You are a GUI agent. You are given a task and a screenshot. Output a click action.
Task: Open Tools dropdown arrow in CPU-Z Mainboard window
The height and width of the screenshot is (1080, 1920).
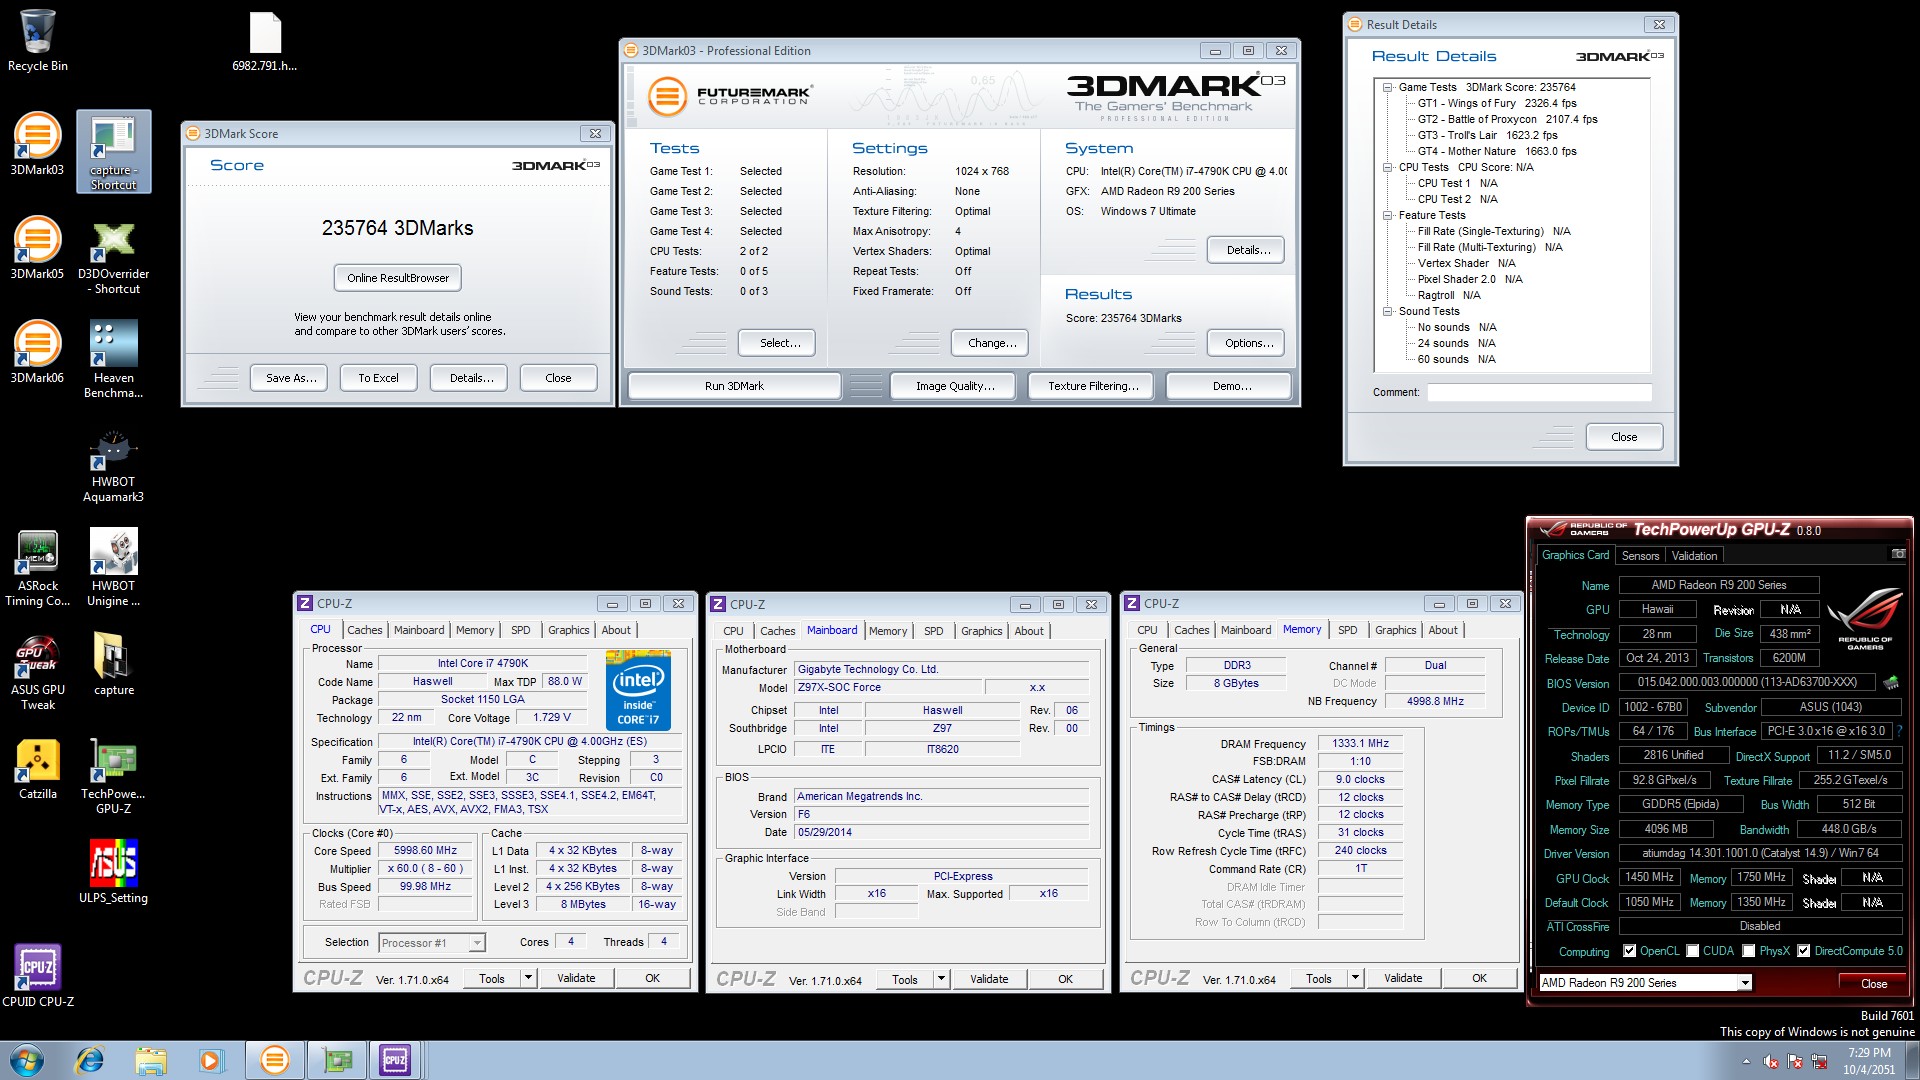click(x=941, y=980)
